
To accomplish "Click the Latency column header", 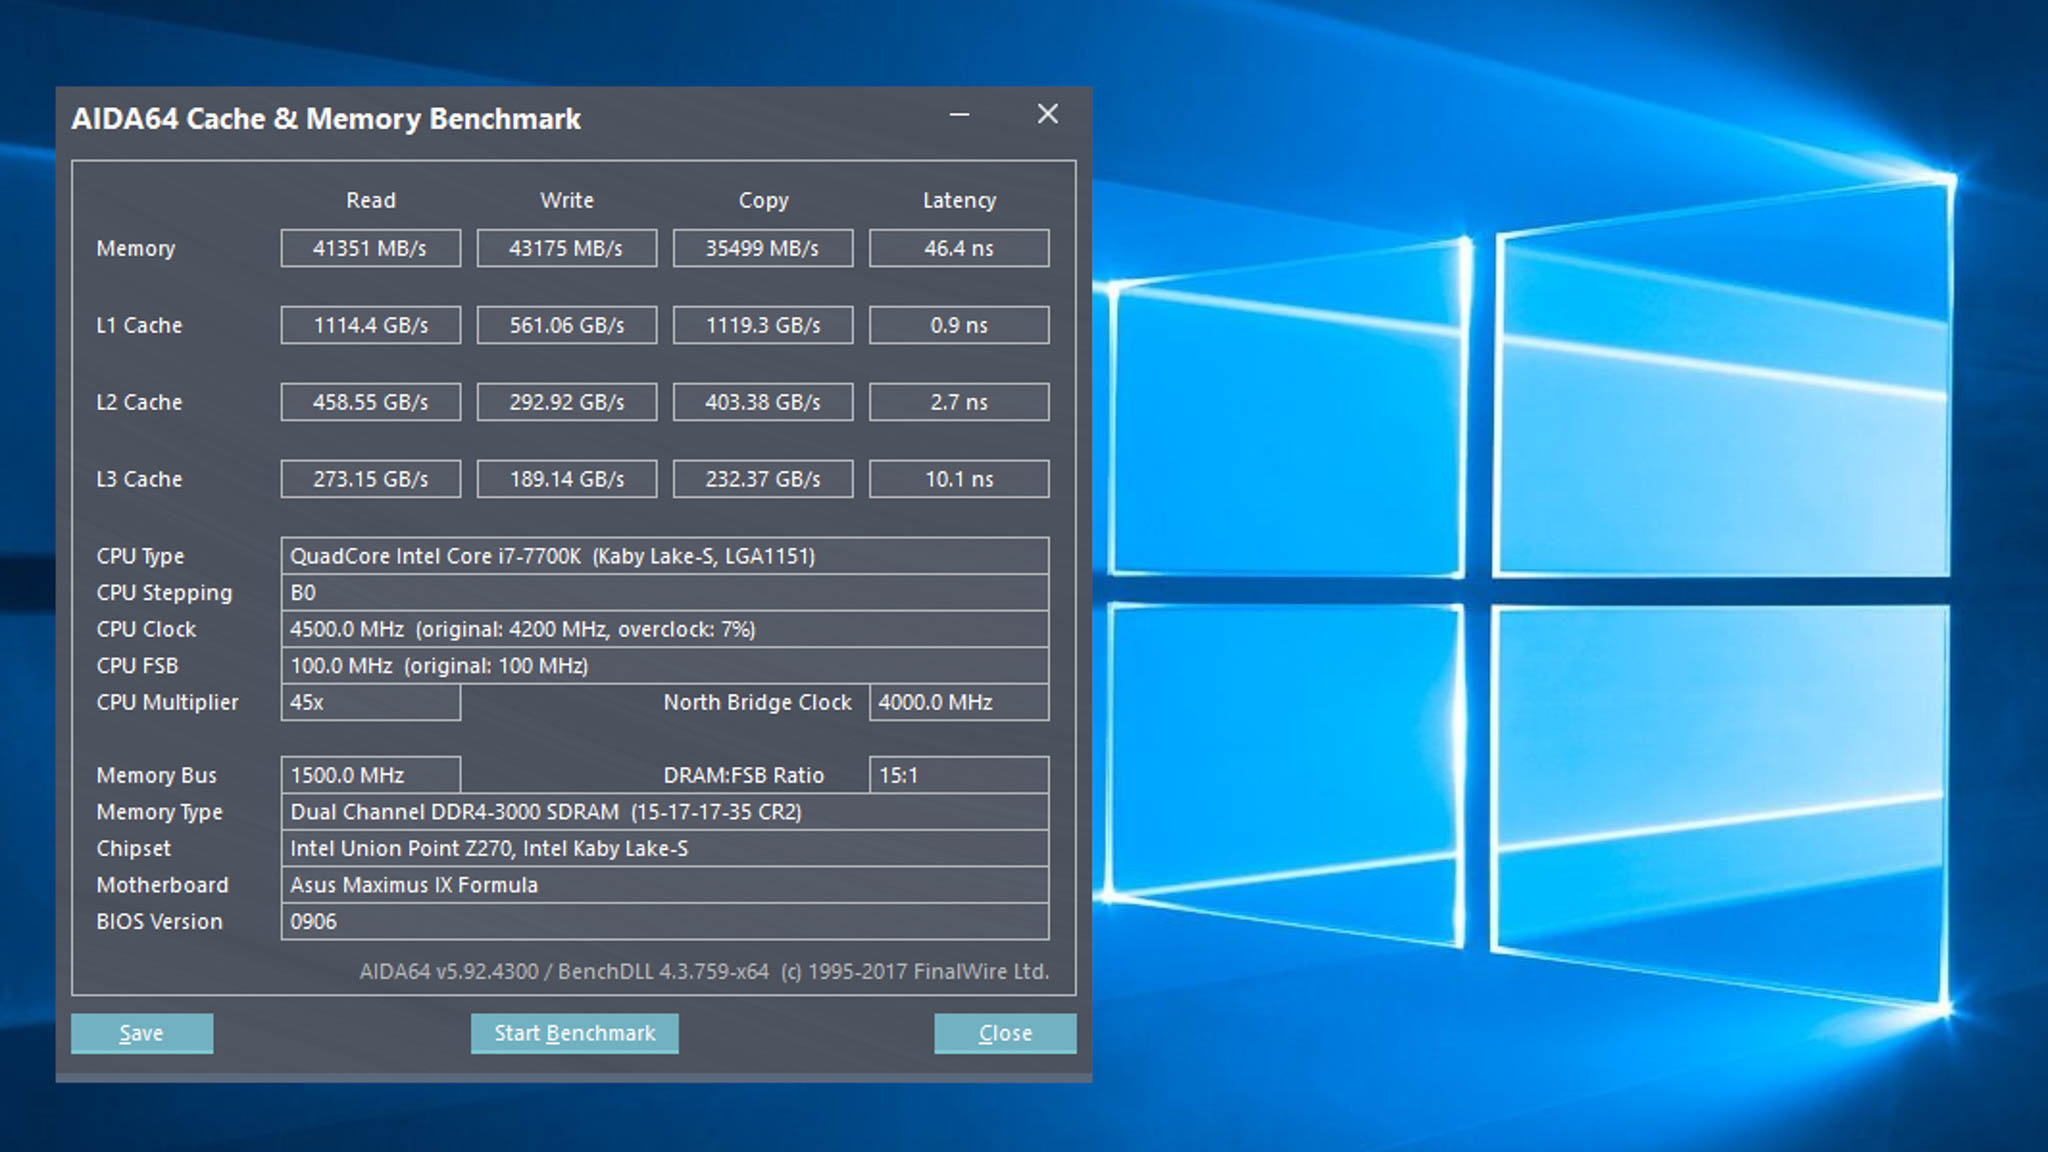I will (x=959, y=200).
